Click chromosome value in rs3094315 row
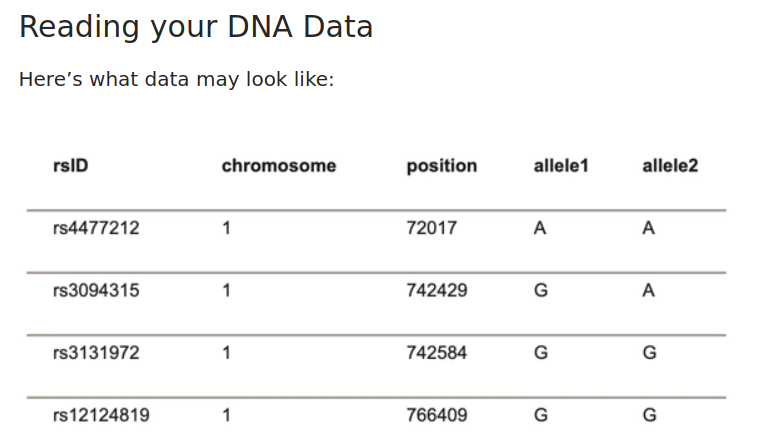 (227, 291)
